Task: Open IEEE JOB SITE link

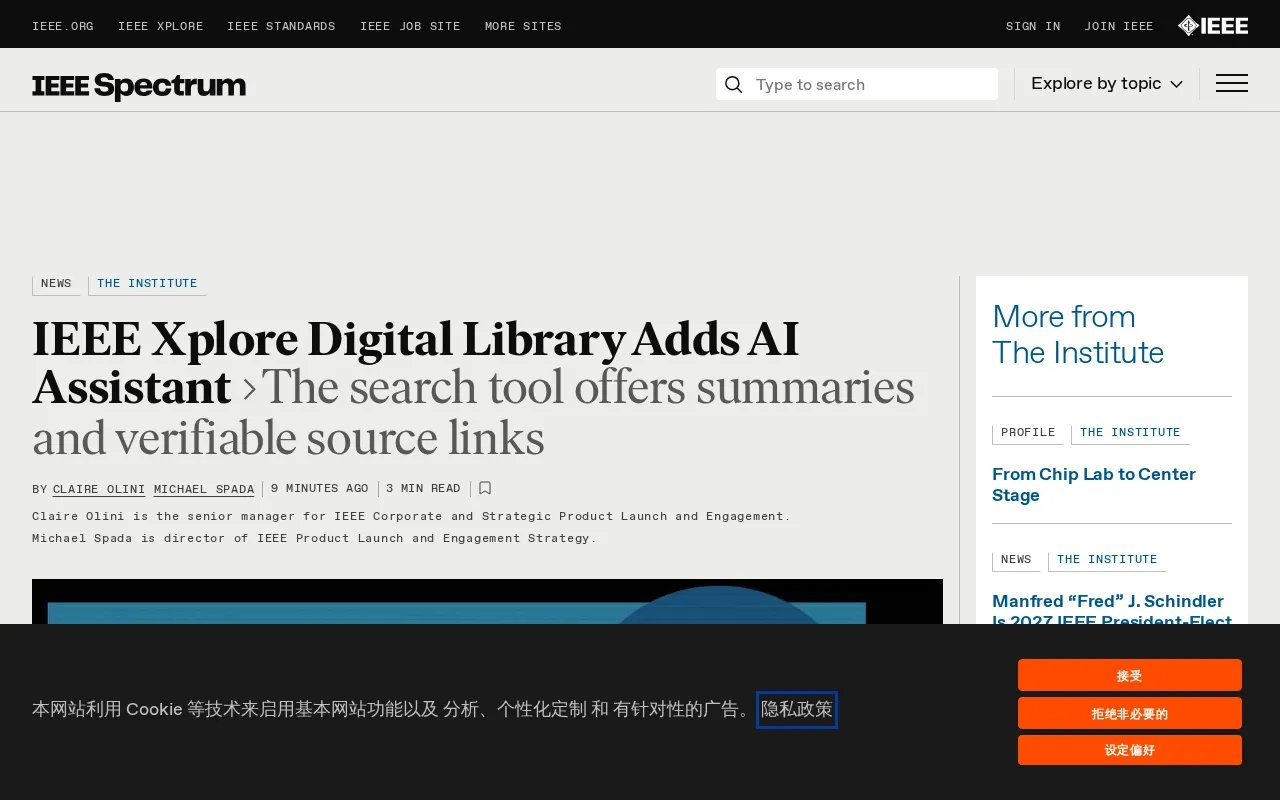Action: (x=410, y=27)
